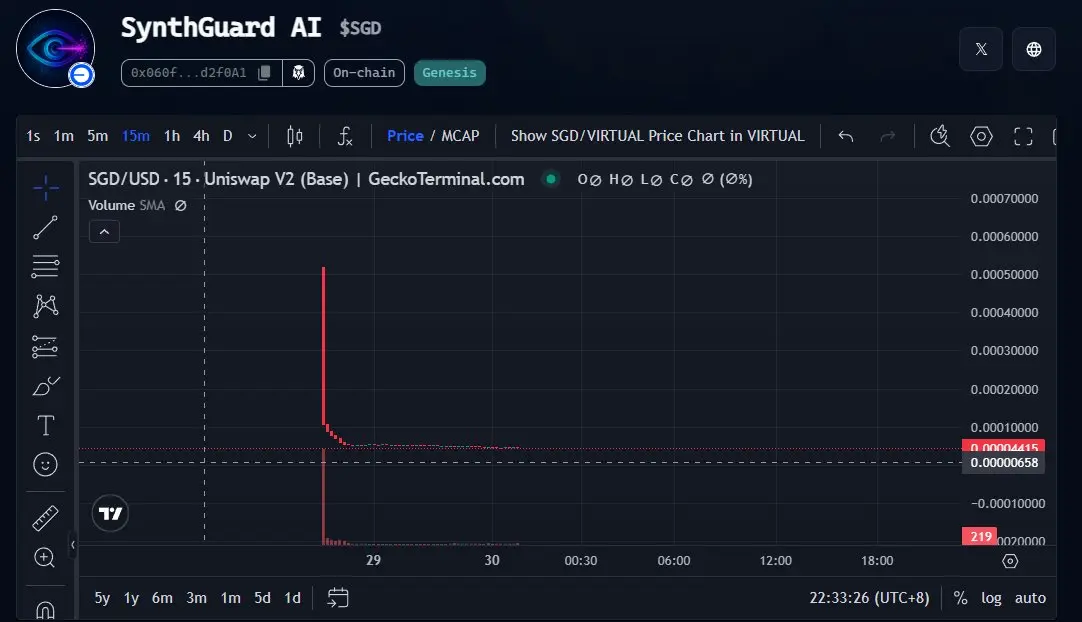1082x622 pixels.
Task: Undo the last chart action
Action: 846,136
